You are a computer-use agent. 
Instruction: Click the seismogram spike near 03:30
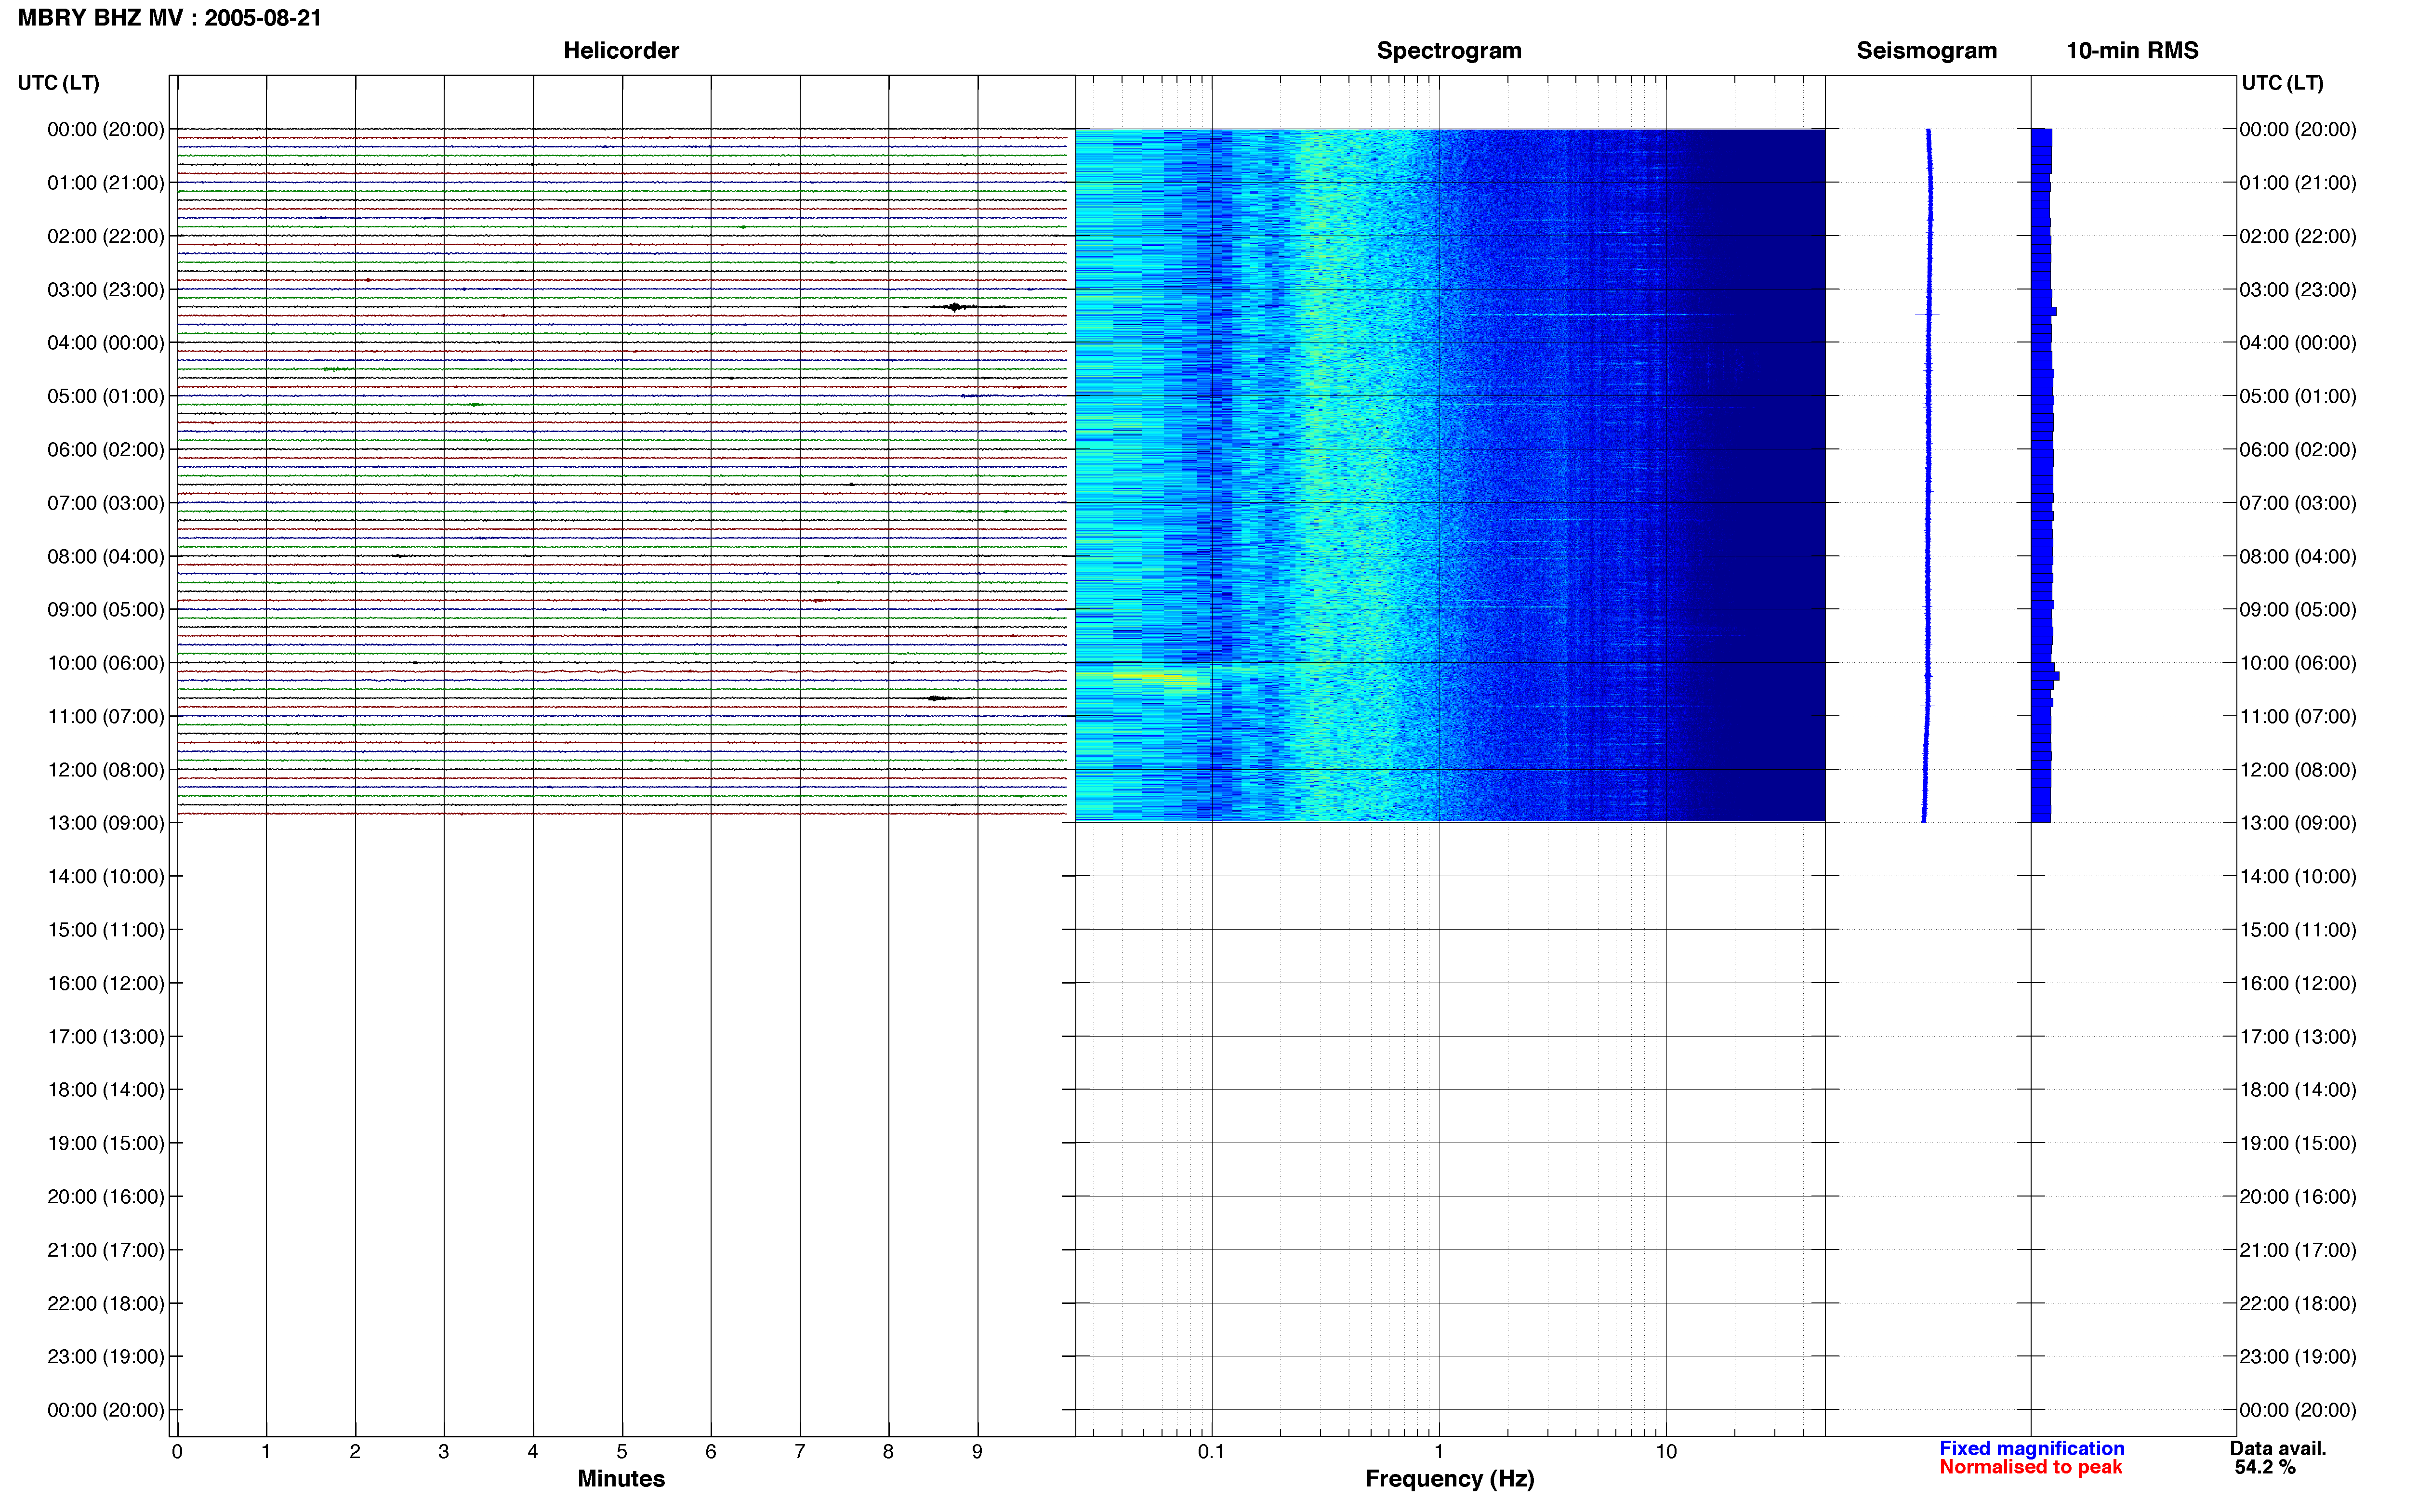[1927, 315]
